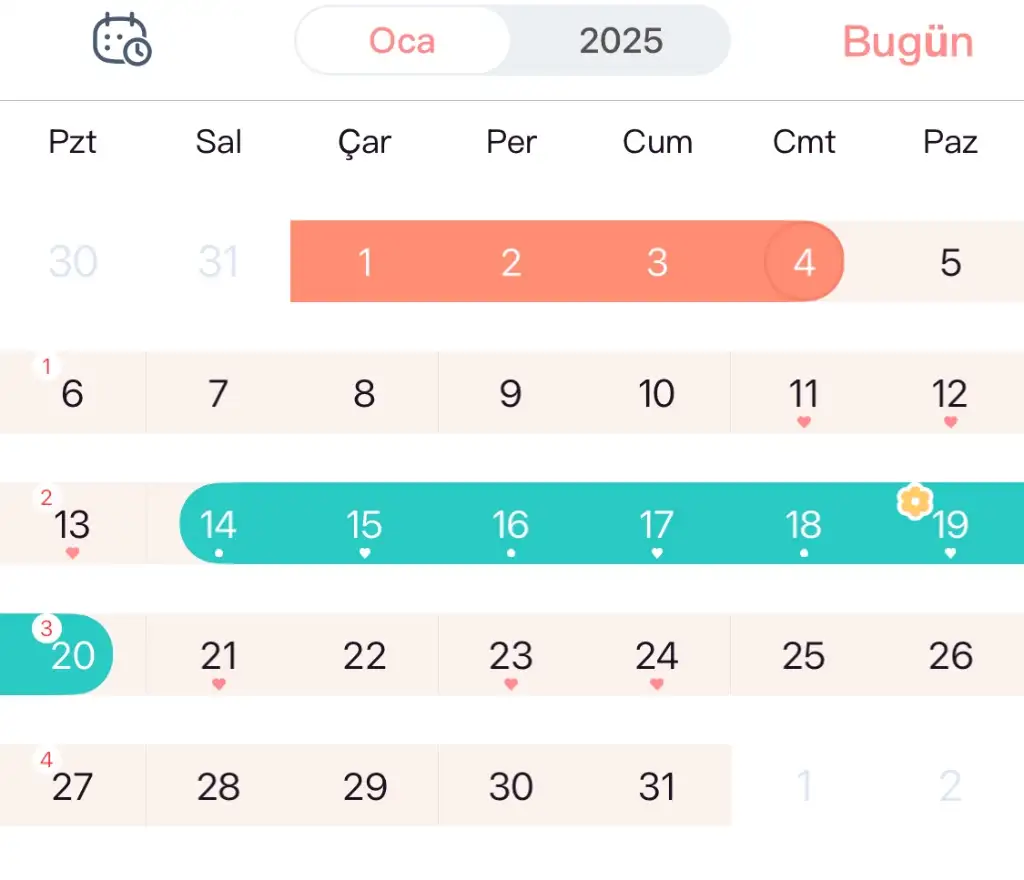Select day 20 in teal highlight
This screenshot has height=880, width=1024.
point(72,656)
